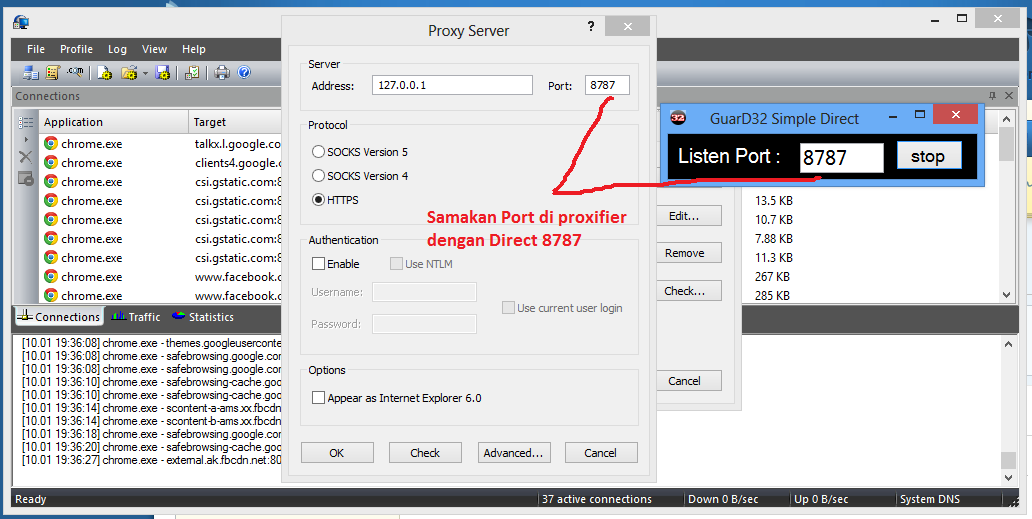Enable authentication checkbox
This screenshot has height=519, width=1032.
point(319,264)
